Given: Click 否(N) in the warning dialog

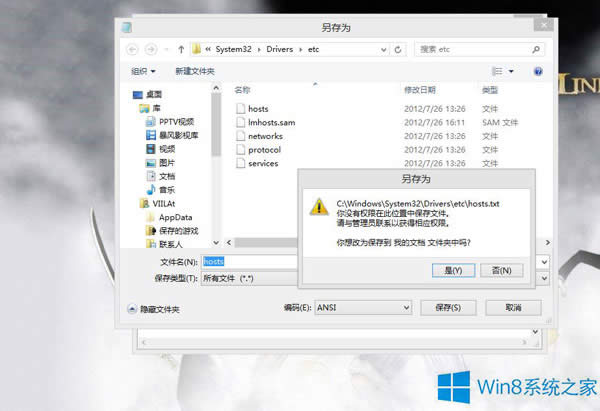Looking at the screenshot, I should [501, 271].
